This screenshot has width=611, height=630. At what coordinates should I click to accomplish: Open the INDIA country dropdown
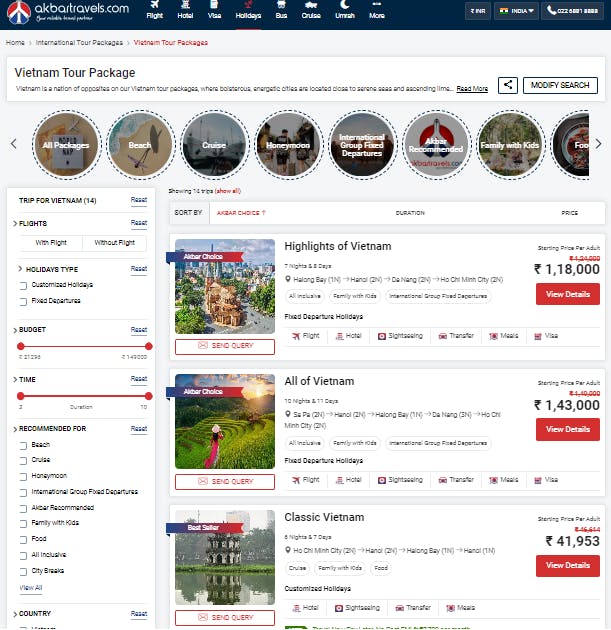[x=516, y=11]
